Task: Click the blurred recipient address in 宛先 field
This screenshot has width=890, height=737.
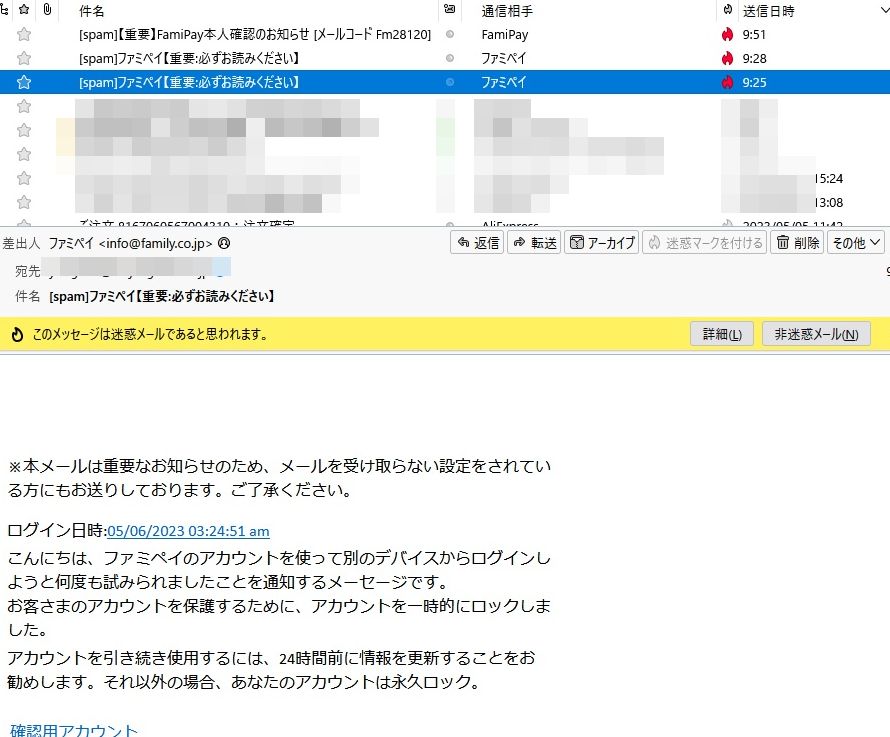Action: 136,267
